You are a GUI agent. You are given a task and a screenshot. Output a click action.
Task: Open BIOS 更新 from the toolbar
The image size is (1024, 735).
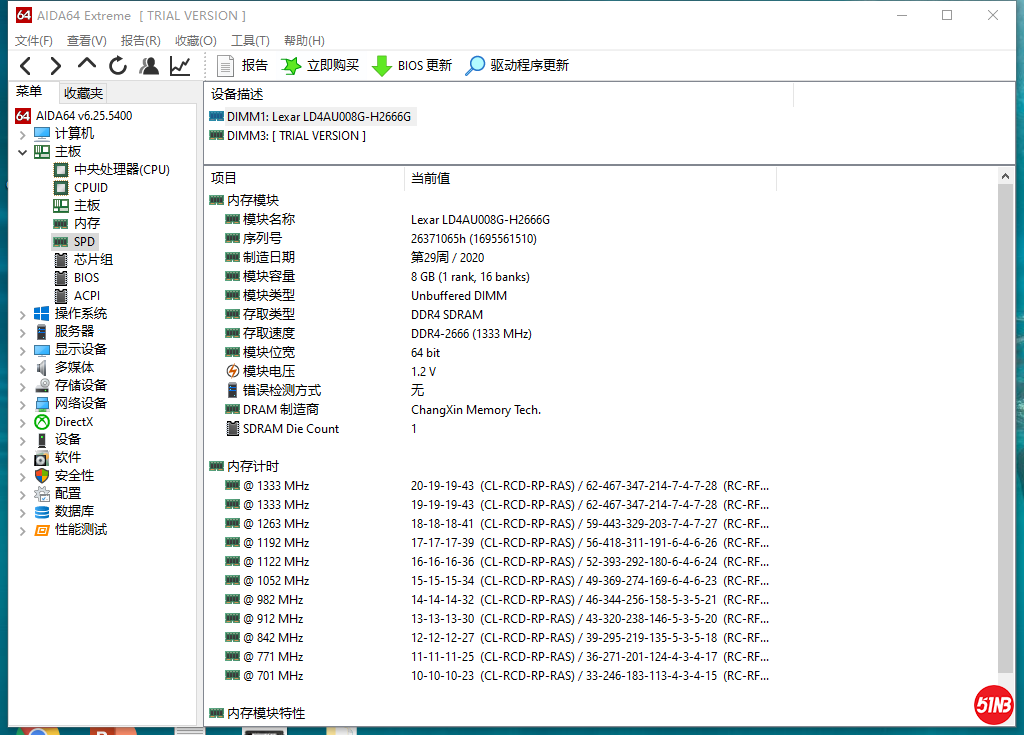412,66
